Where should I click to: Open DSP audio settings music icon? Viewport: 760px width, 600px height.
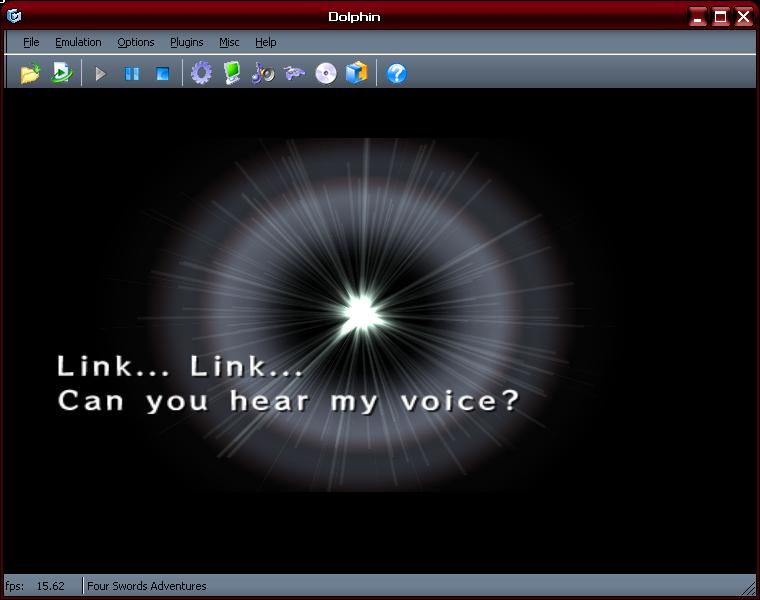263,74
